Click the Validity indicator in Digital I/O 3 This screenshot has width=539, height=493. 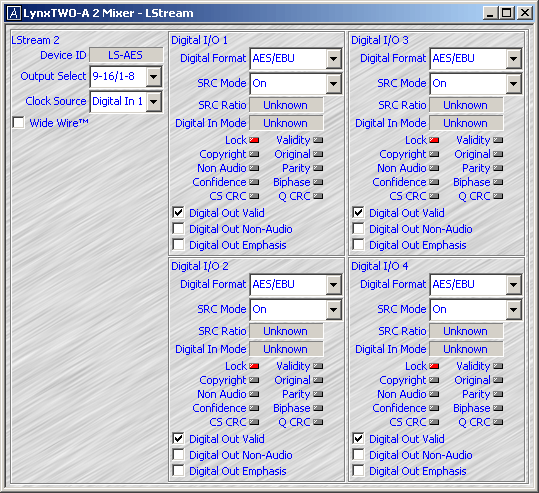[498, 140]
